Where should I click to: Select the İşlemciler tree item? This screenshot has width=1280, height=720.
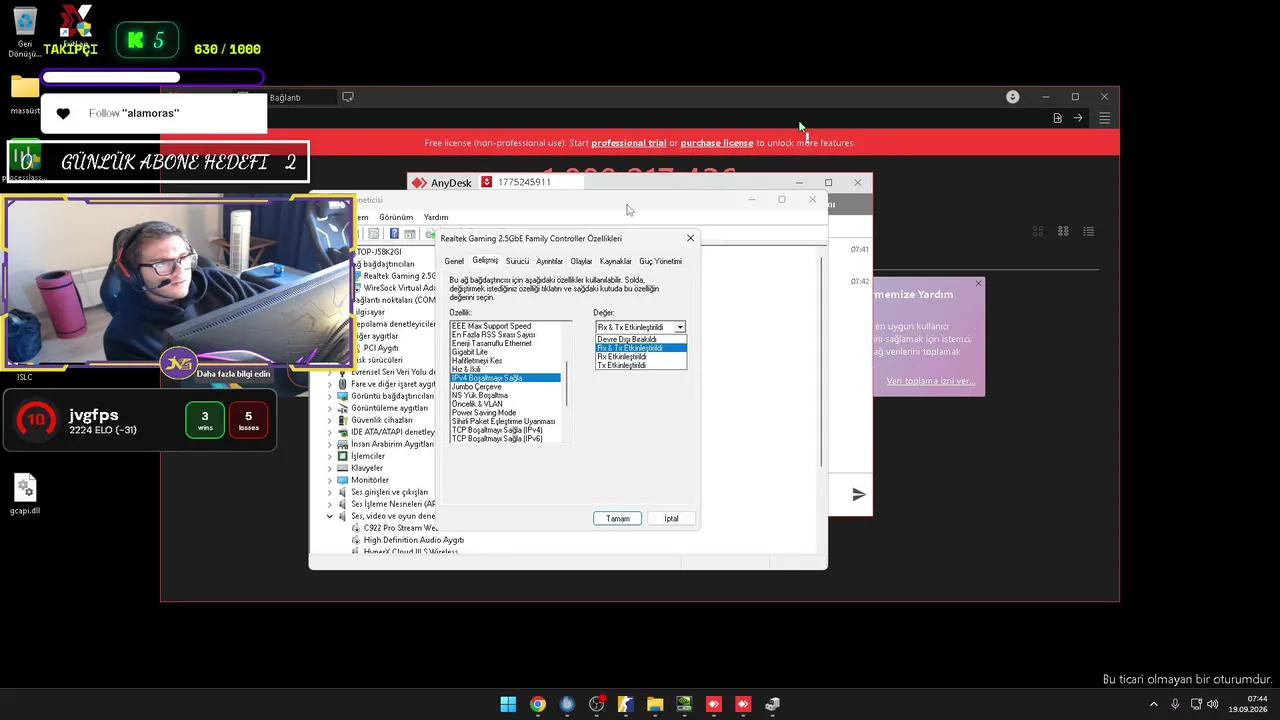[368, 456]
